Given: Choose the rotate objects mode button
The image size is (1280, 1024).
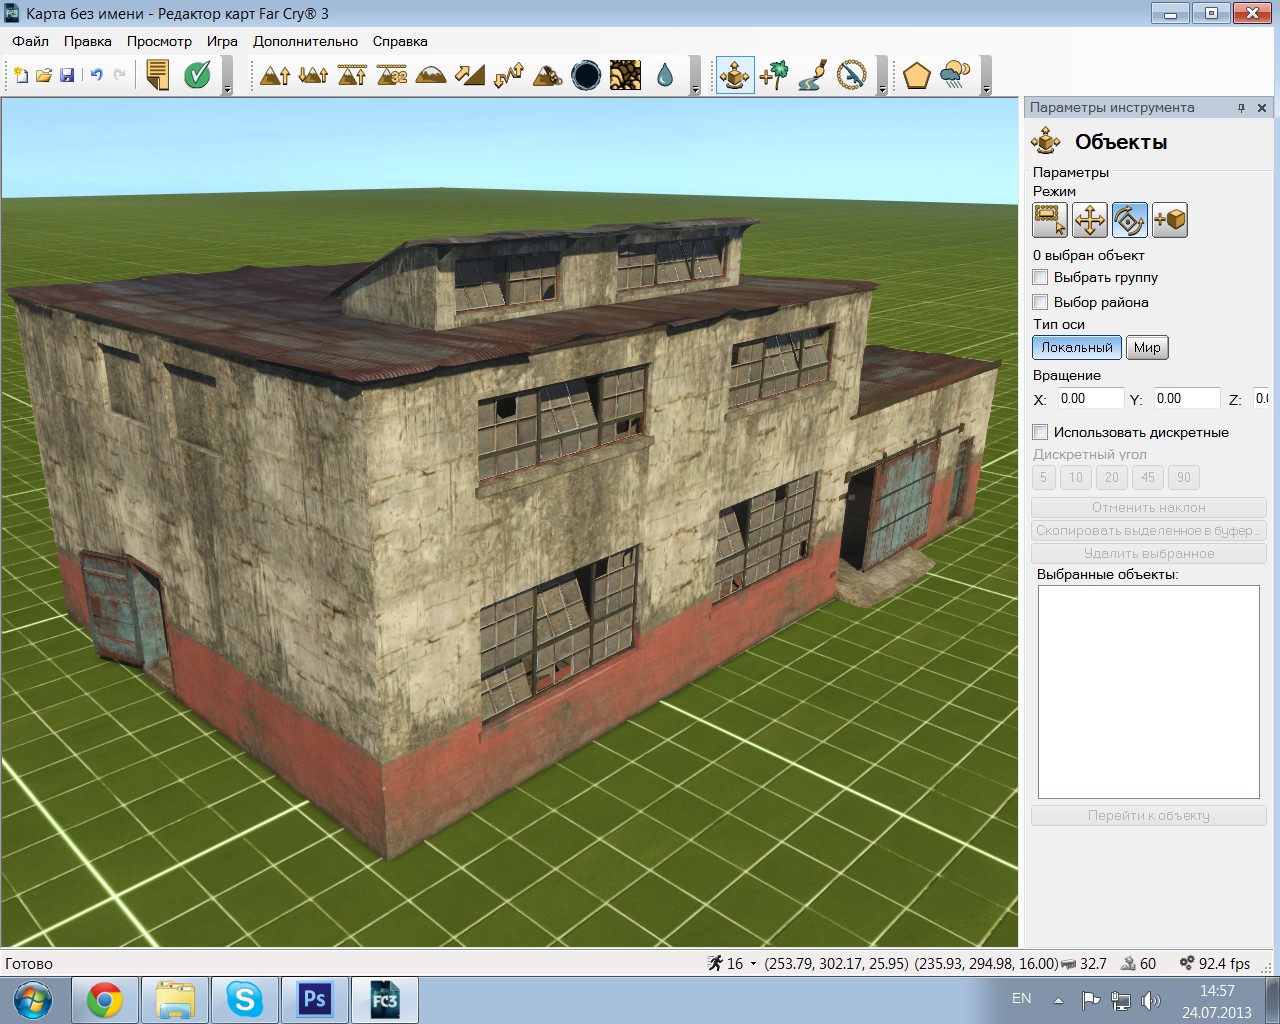Looking at the screenshot, I should (1130, 220).
